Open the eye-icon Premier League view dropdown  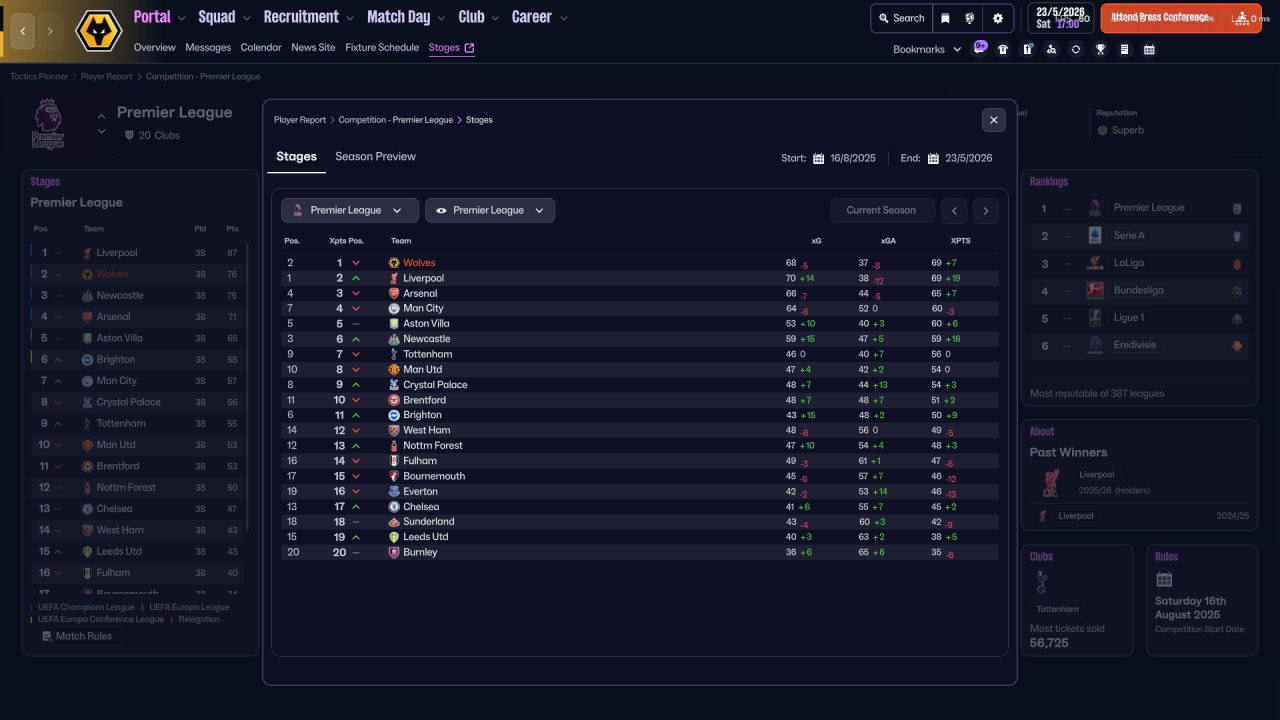[x=490, y=210]
